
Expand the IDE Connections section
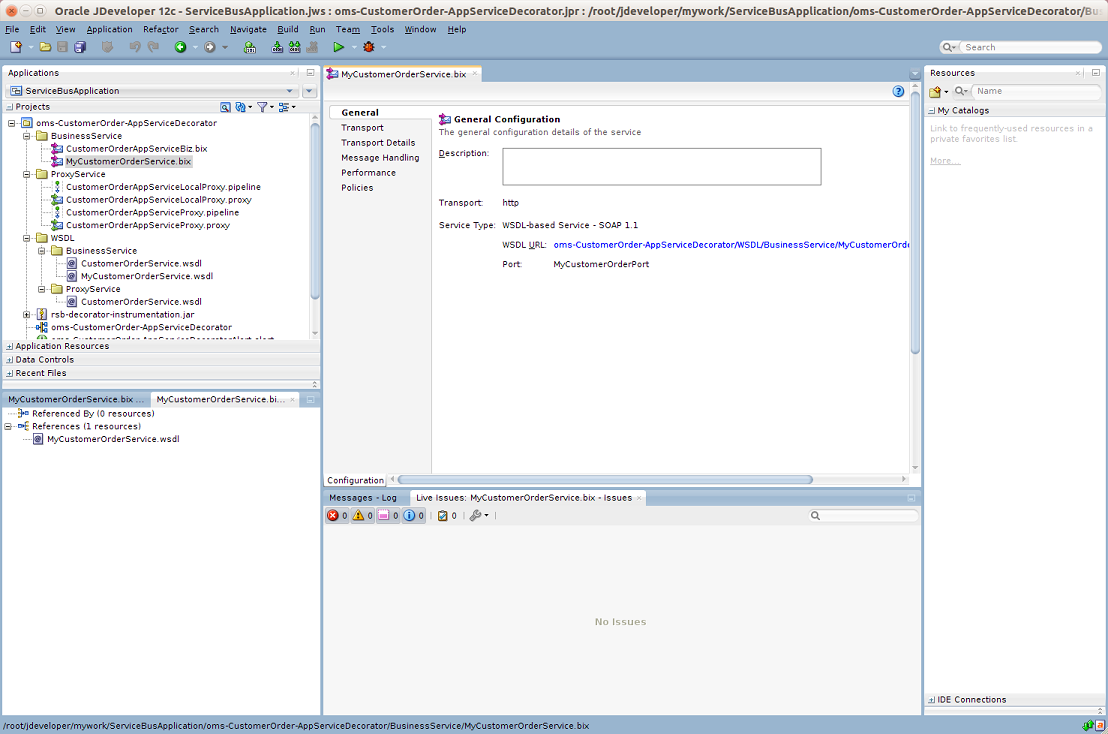coord(931,700)
